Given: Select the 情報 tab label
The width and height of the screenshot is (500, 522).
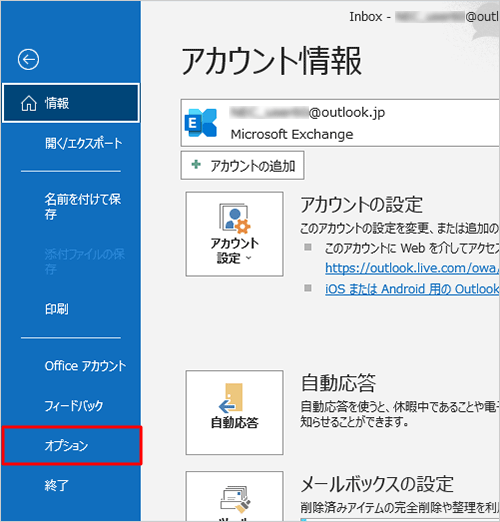Looking at the screenshot, I should tap(57, 103).
